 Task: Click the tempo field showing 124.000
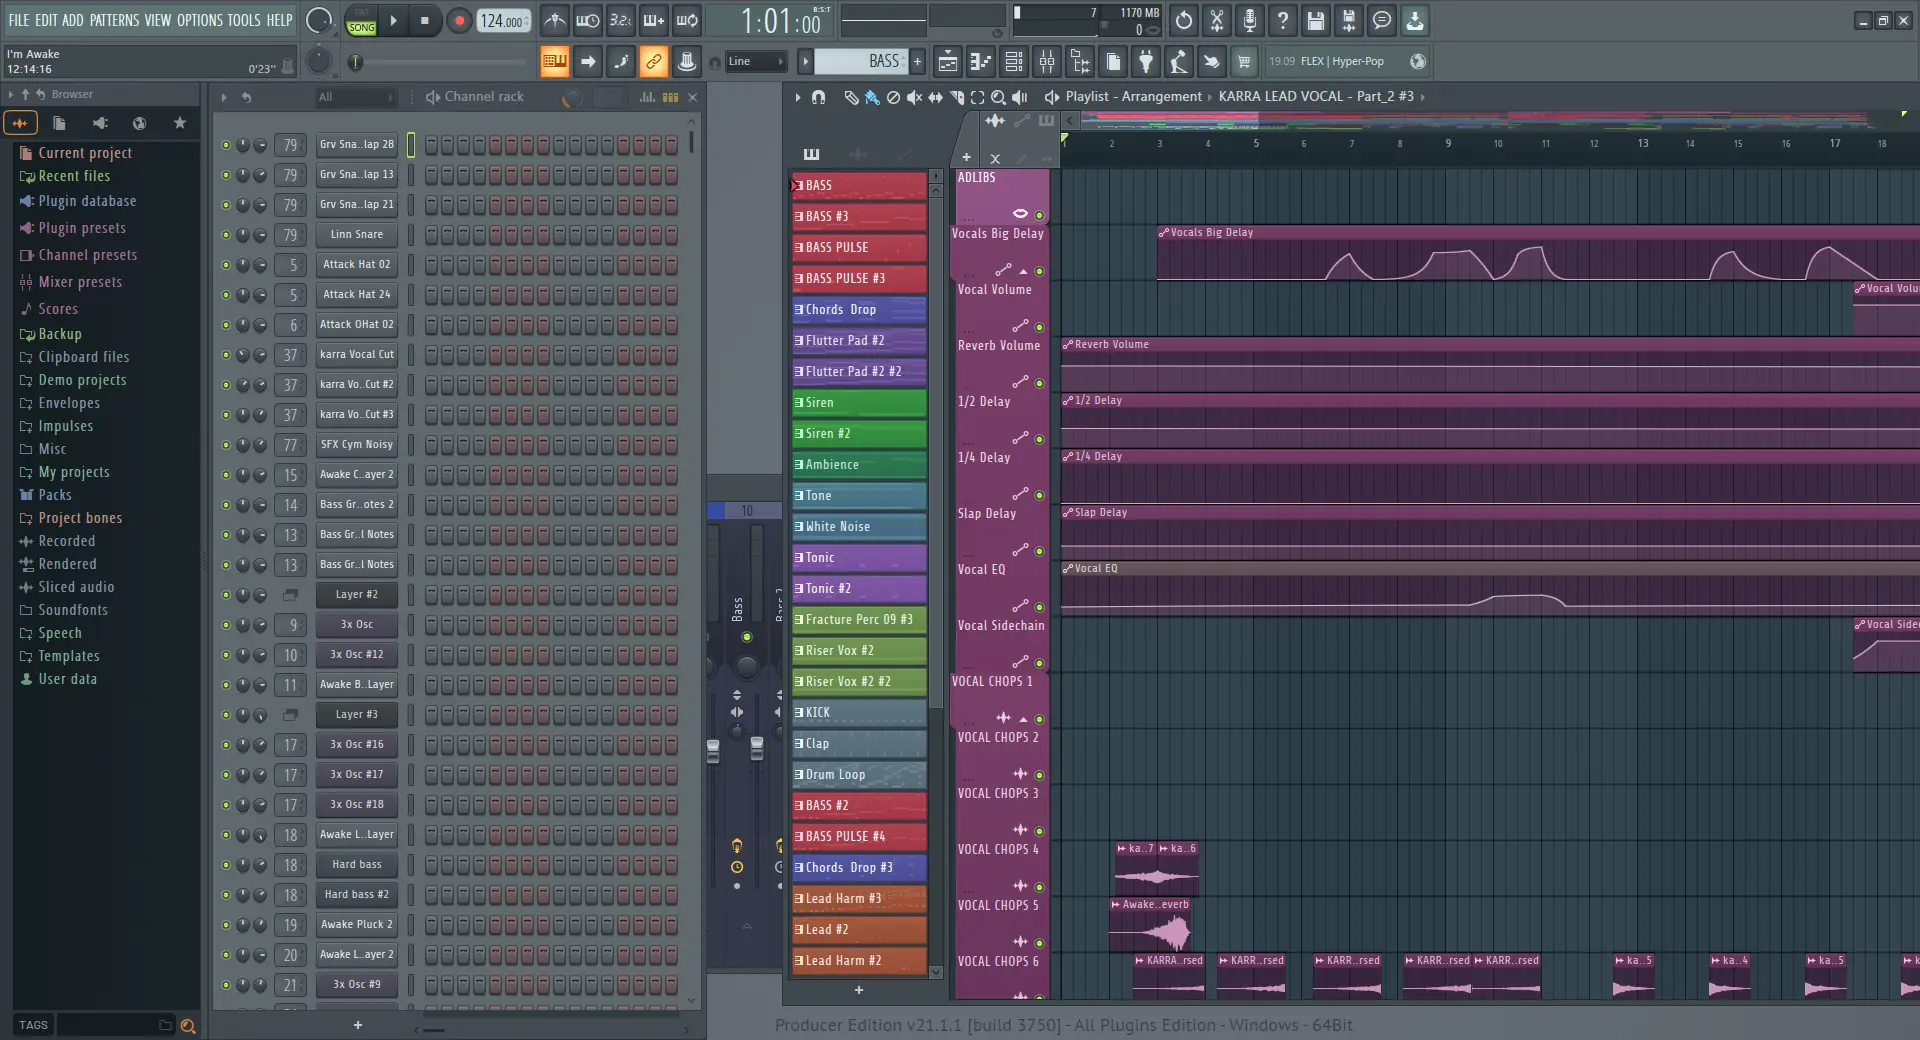click(503, 21)
